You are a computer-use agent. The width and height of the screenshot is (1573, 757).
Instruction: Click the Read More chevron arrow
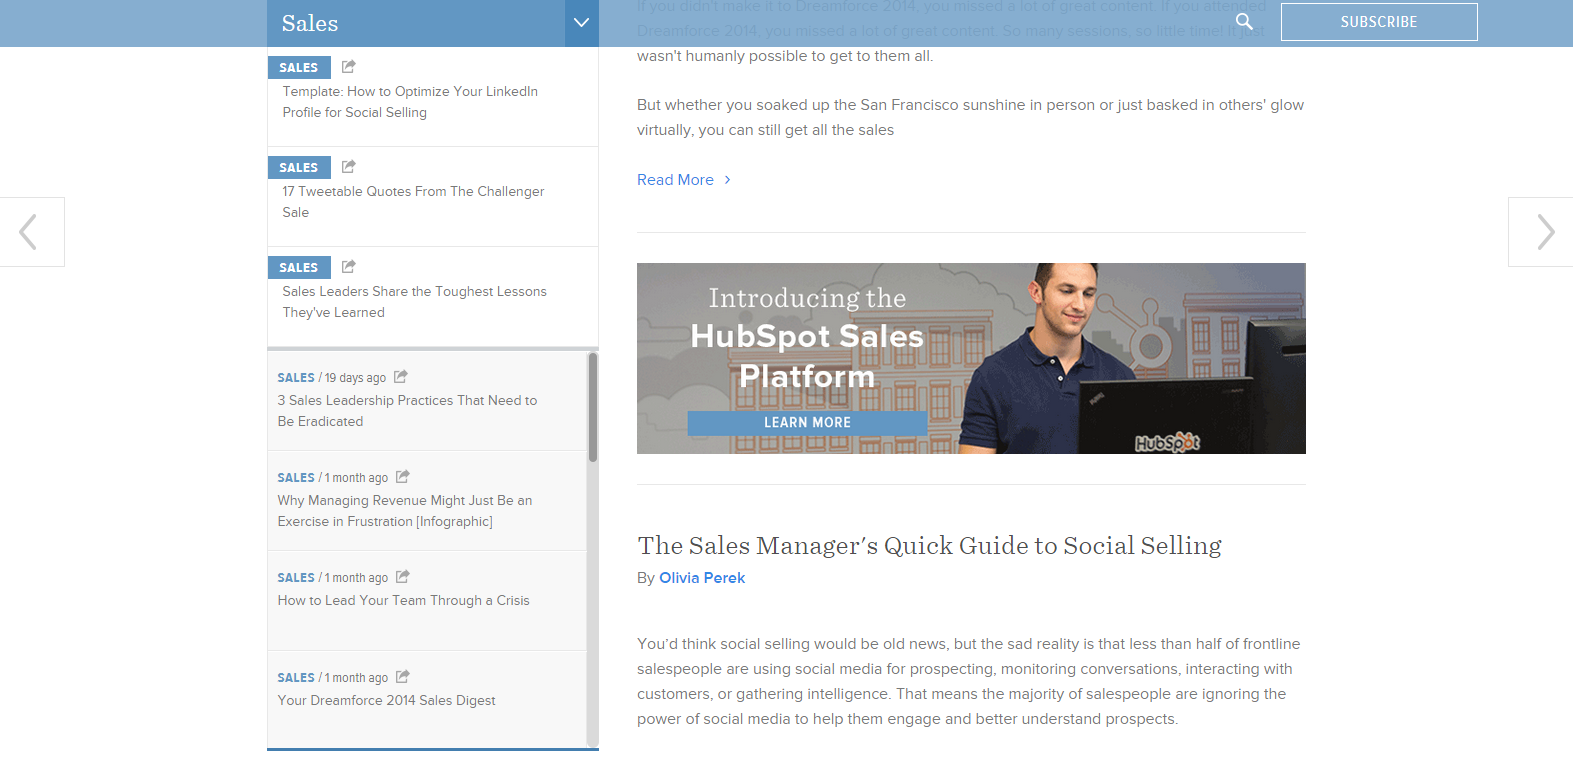click(x=727, y=180)
